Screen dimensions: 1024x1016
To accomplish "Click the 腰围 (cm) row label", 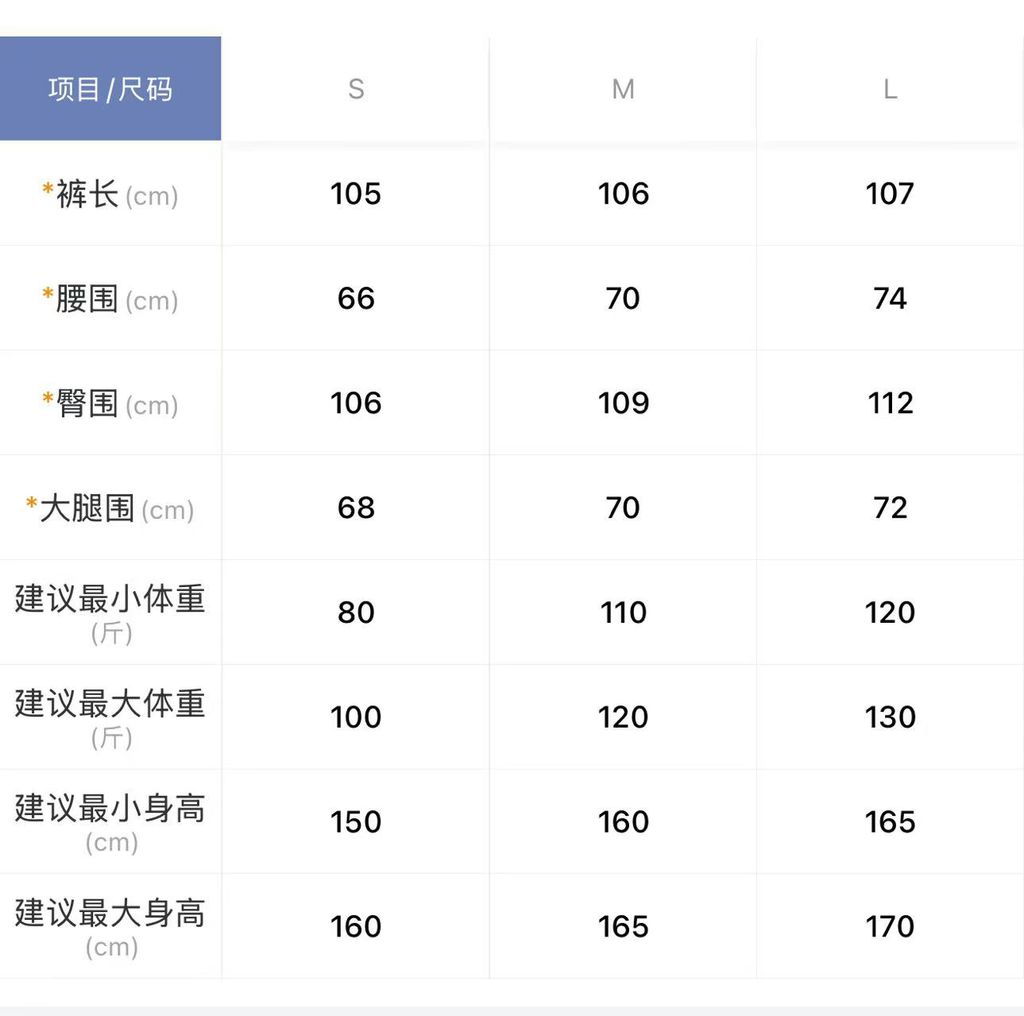I will [x=110, y=299].
